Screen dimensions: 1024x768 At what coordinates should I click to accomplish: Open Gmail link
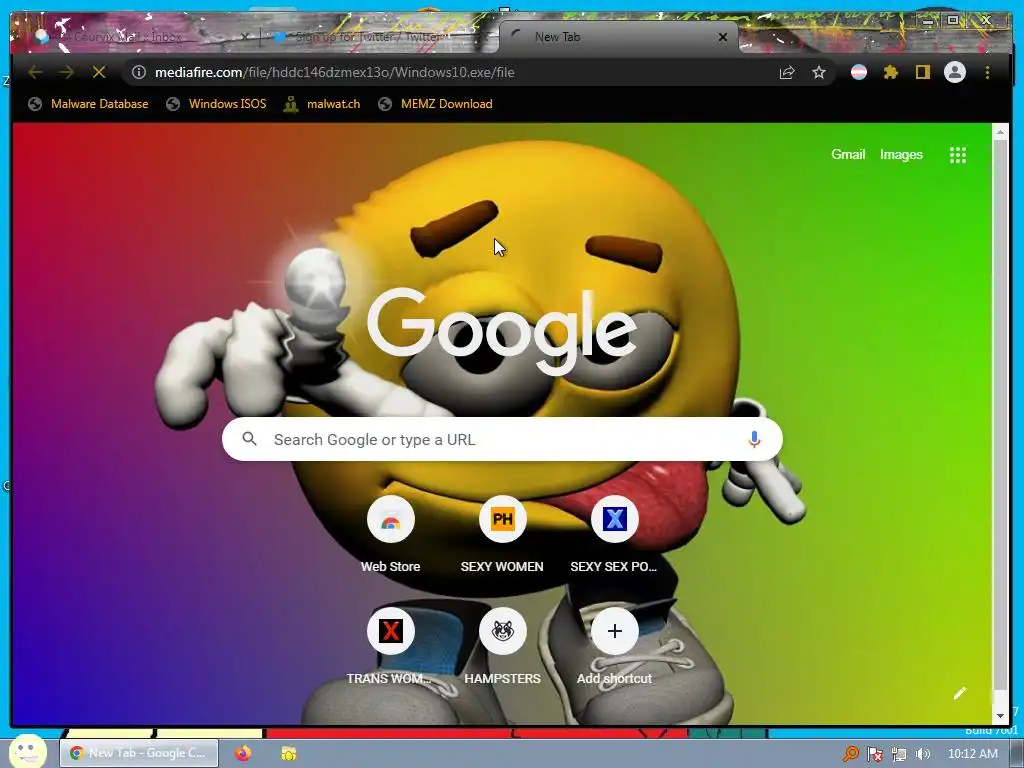pyautogui.click(x=848, y=155)
